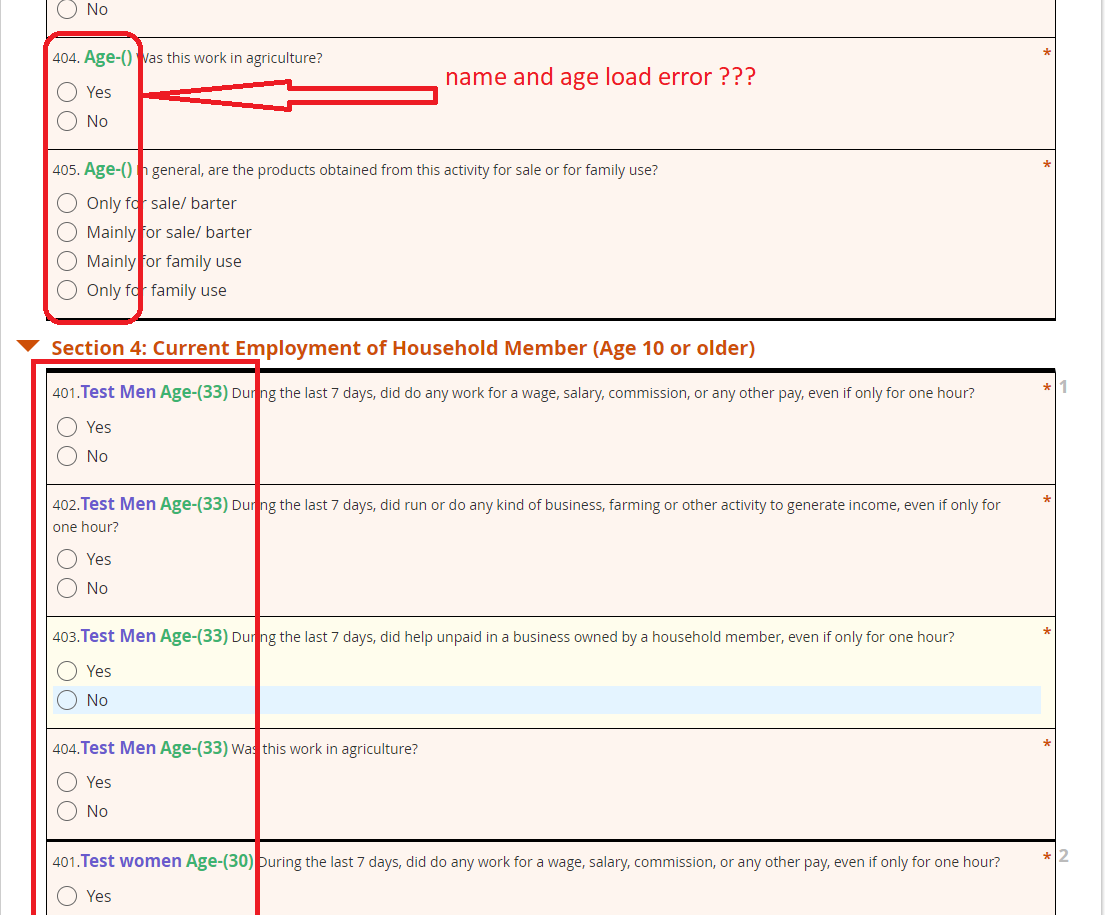Select No for Test Men question 401
1105x915 pixels.
67,455
